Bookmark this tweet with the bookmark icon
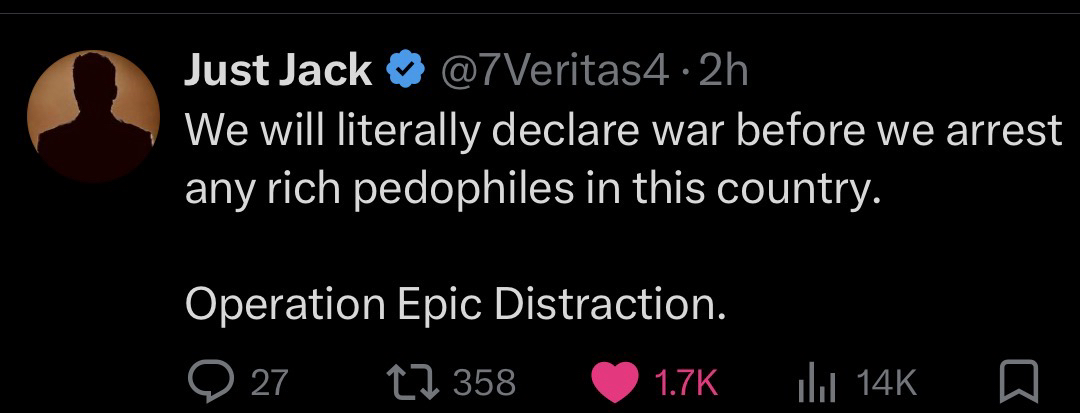Screen dimensions: 1080x413 1019,381
